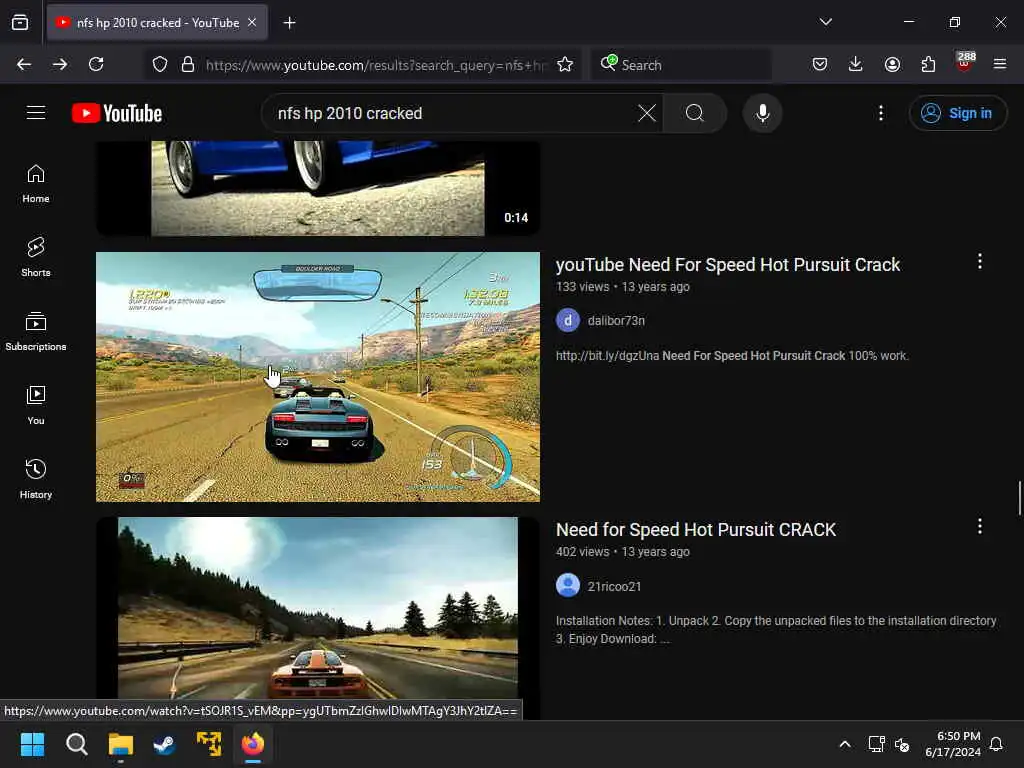Go to YouTube logo home link
The image size is (1024, 768).
[117, 113]
